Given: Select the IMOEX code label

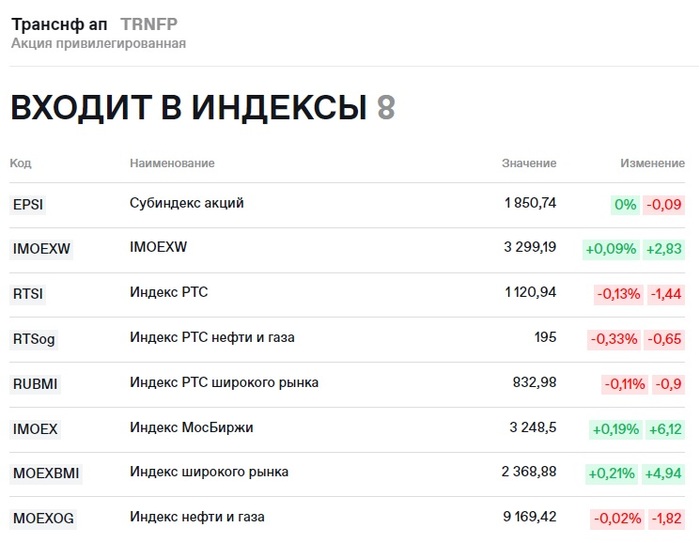Looking at the screenshot, I should (35, 429).
